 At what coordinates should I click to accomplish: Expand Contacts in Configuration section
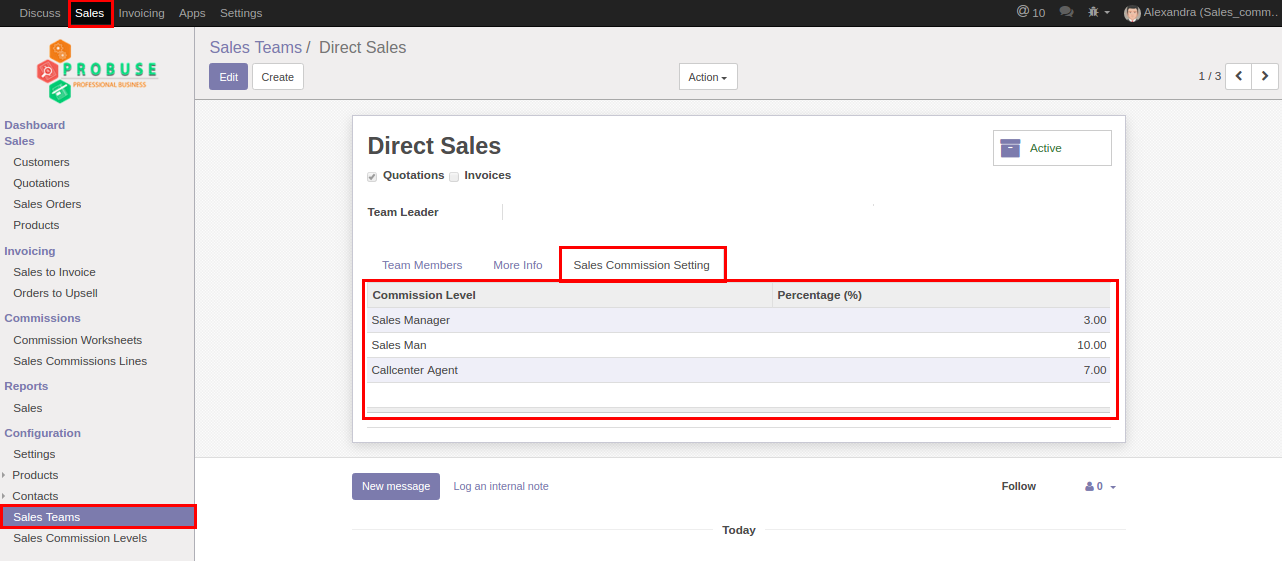pyautogui.click(x=5, y=496)
